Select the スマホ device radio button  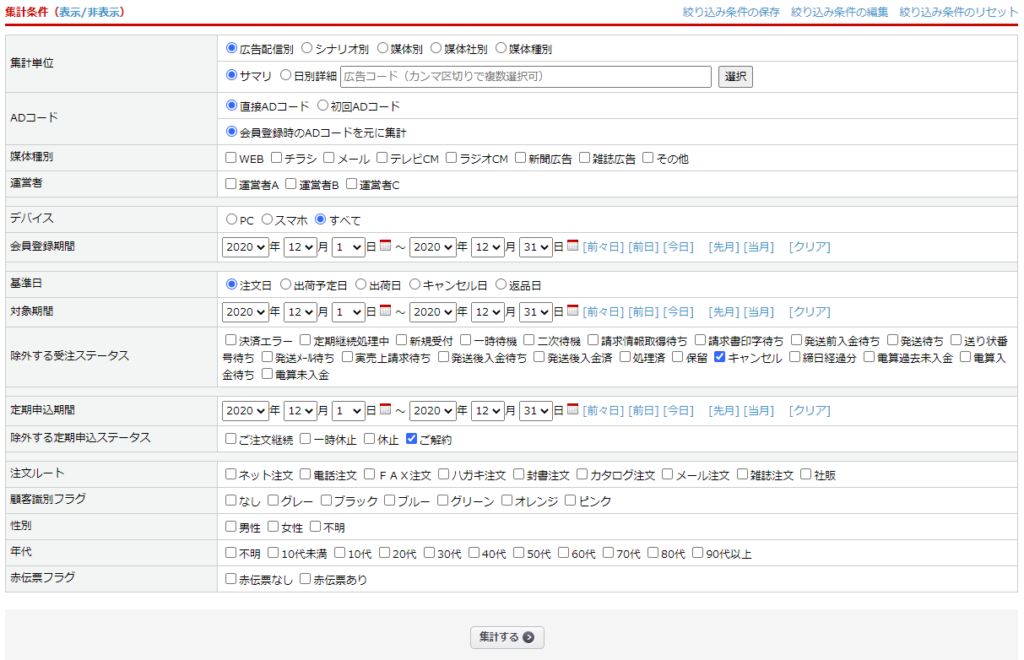[267, 219]
